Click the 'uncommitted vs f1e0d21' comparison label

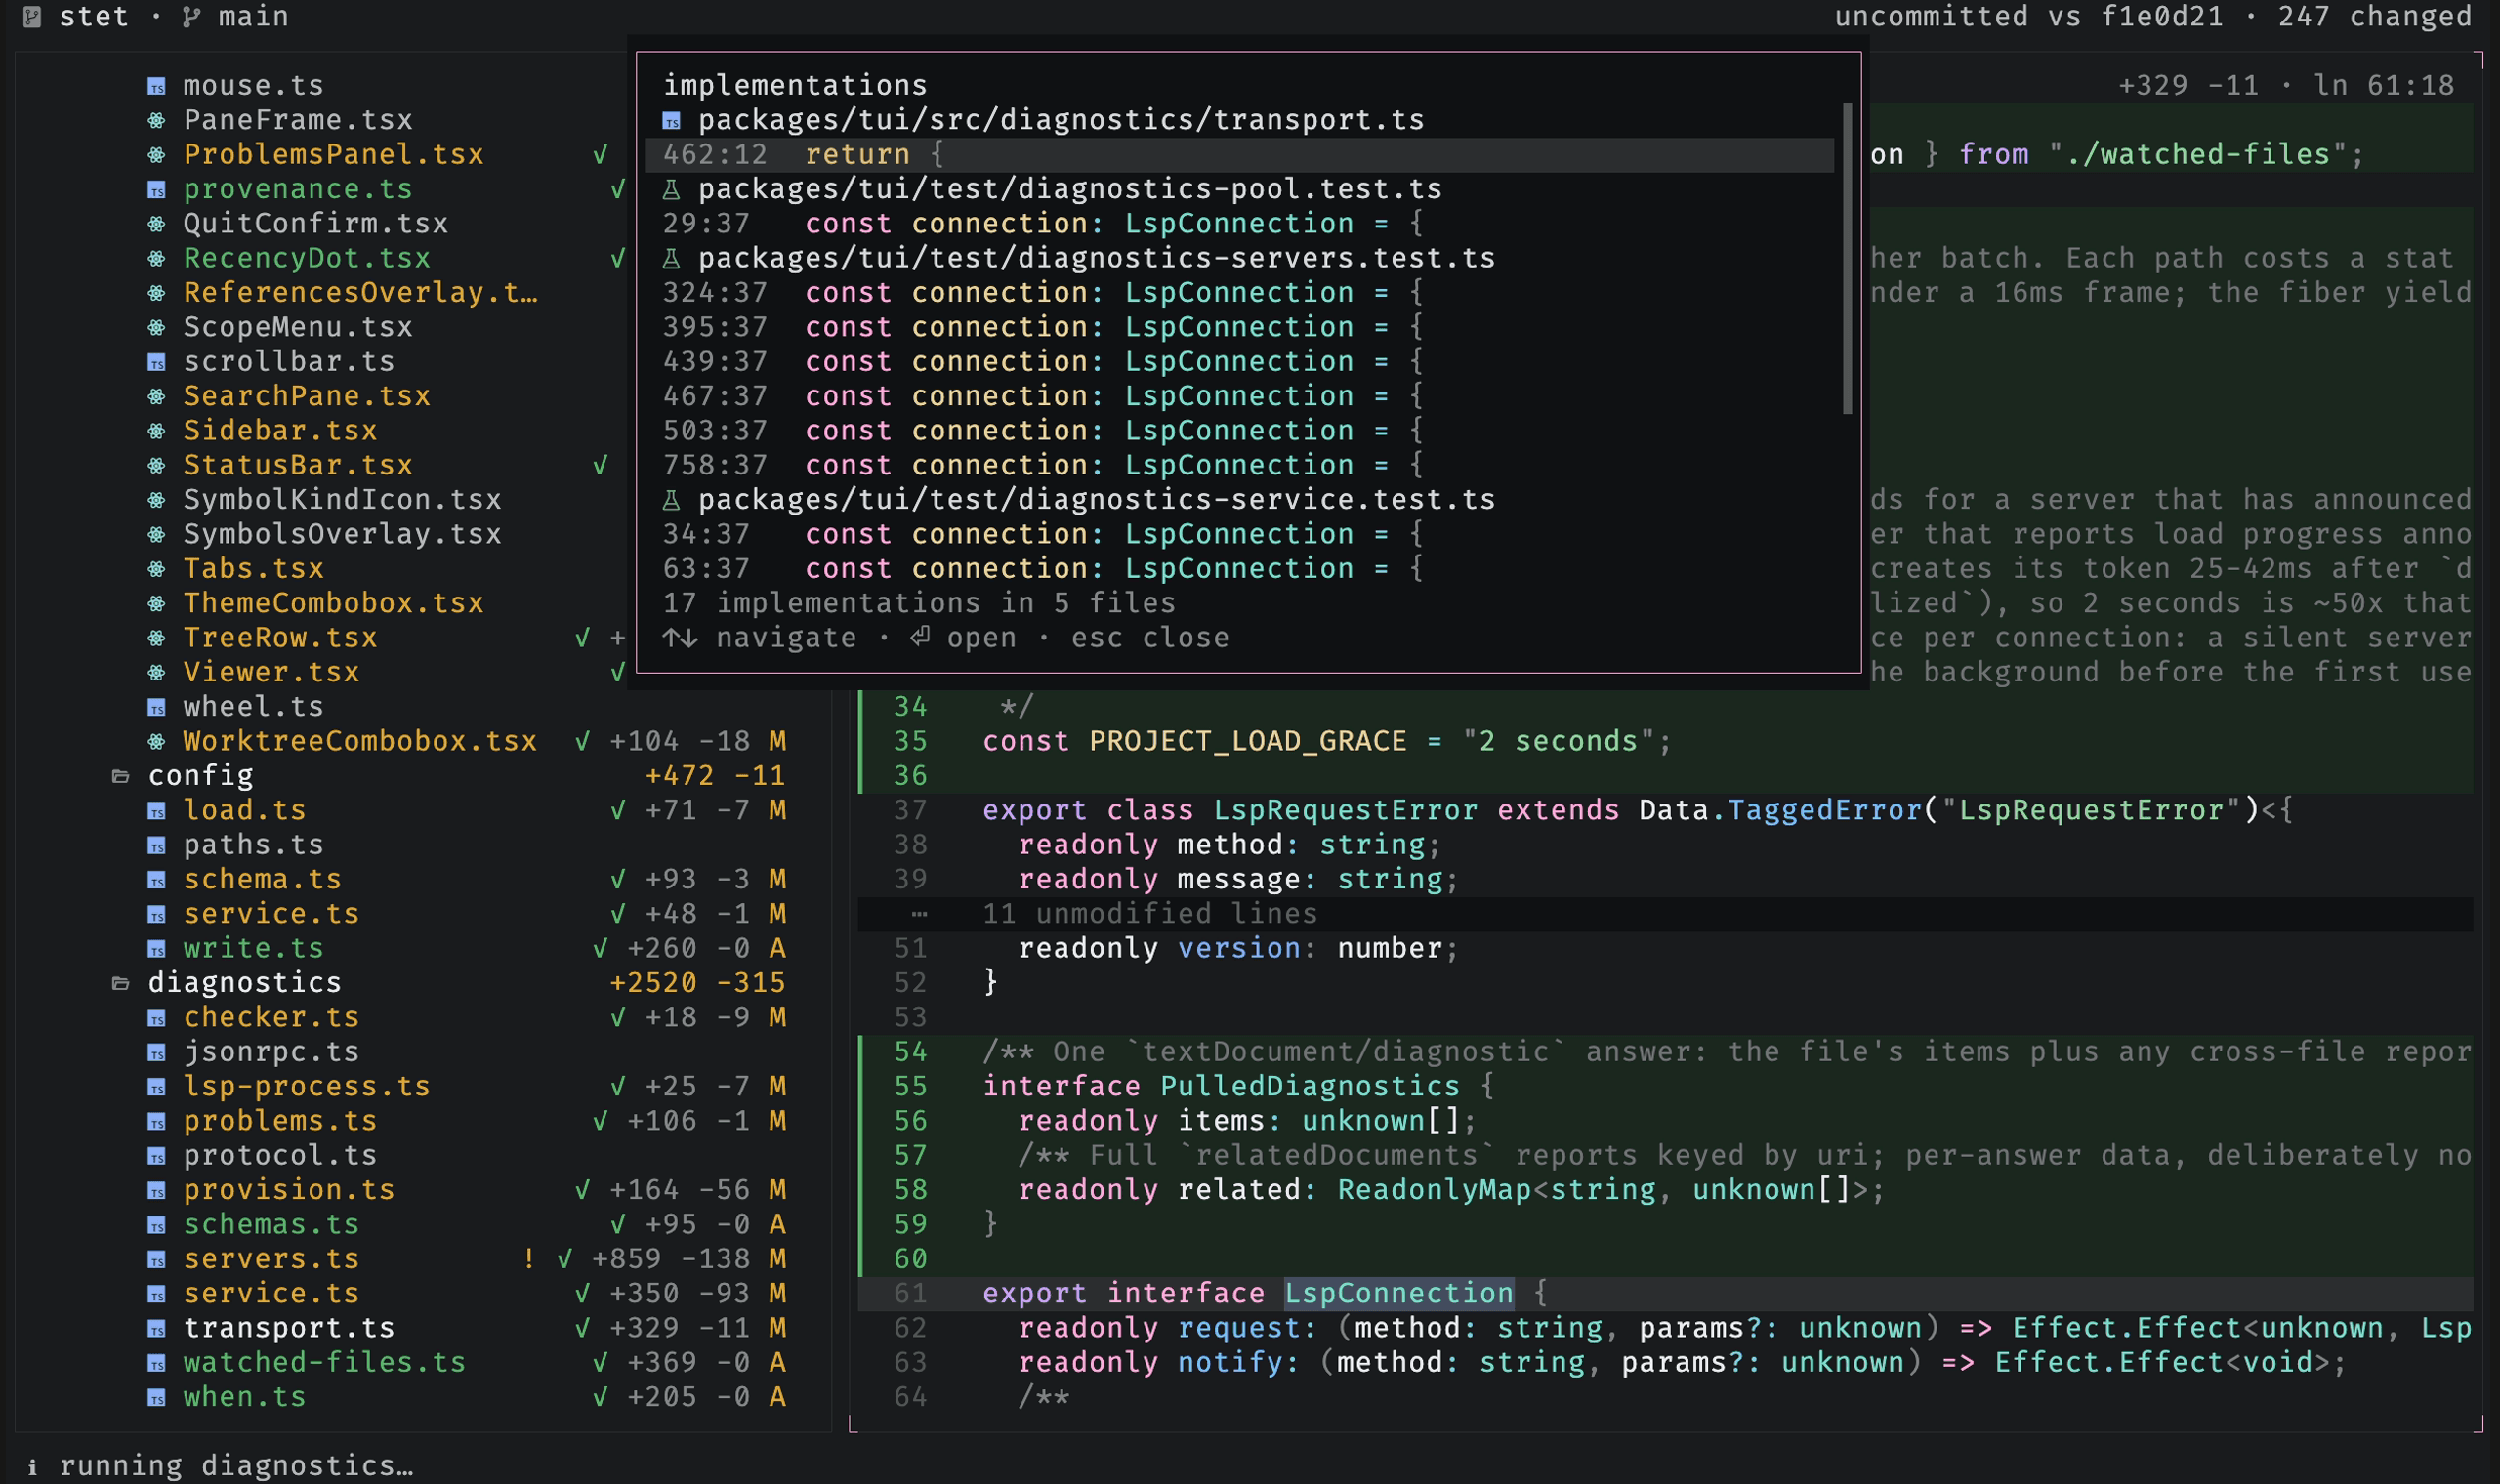[x=2029, y=17]
